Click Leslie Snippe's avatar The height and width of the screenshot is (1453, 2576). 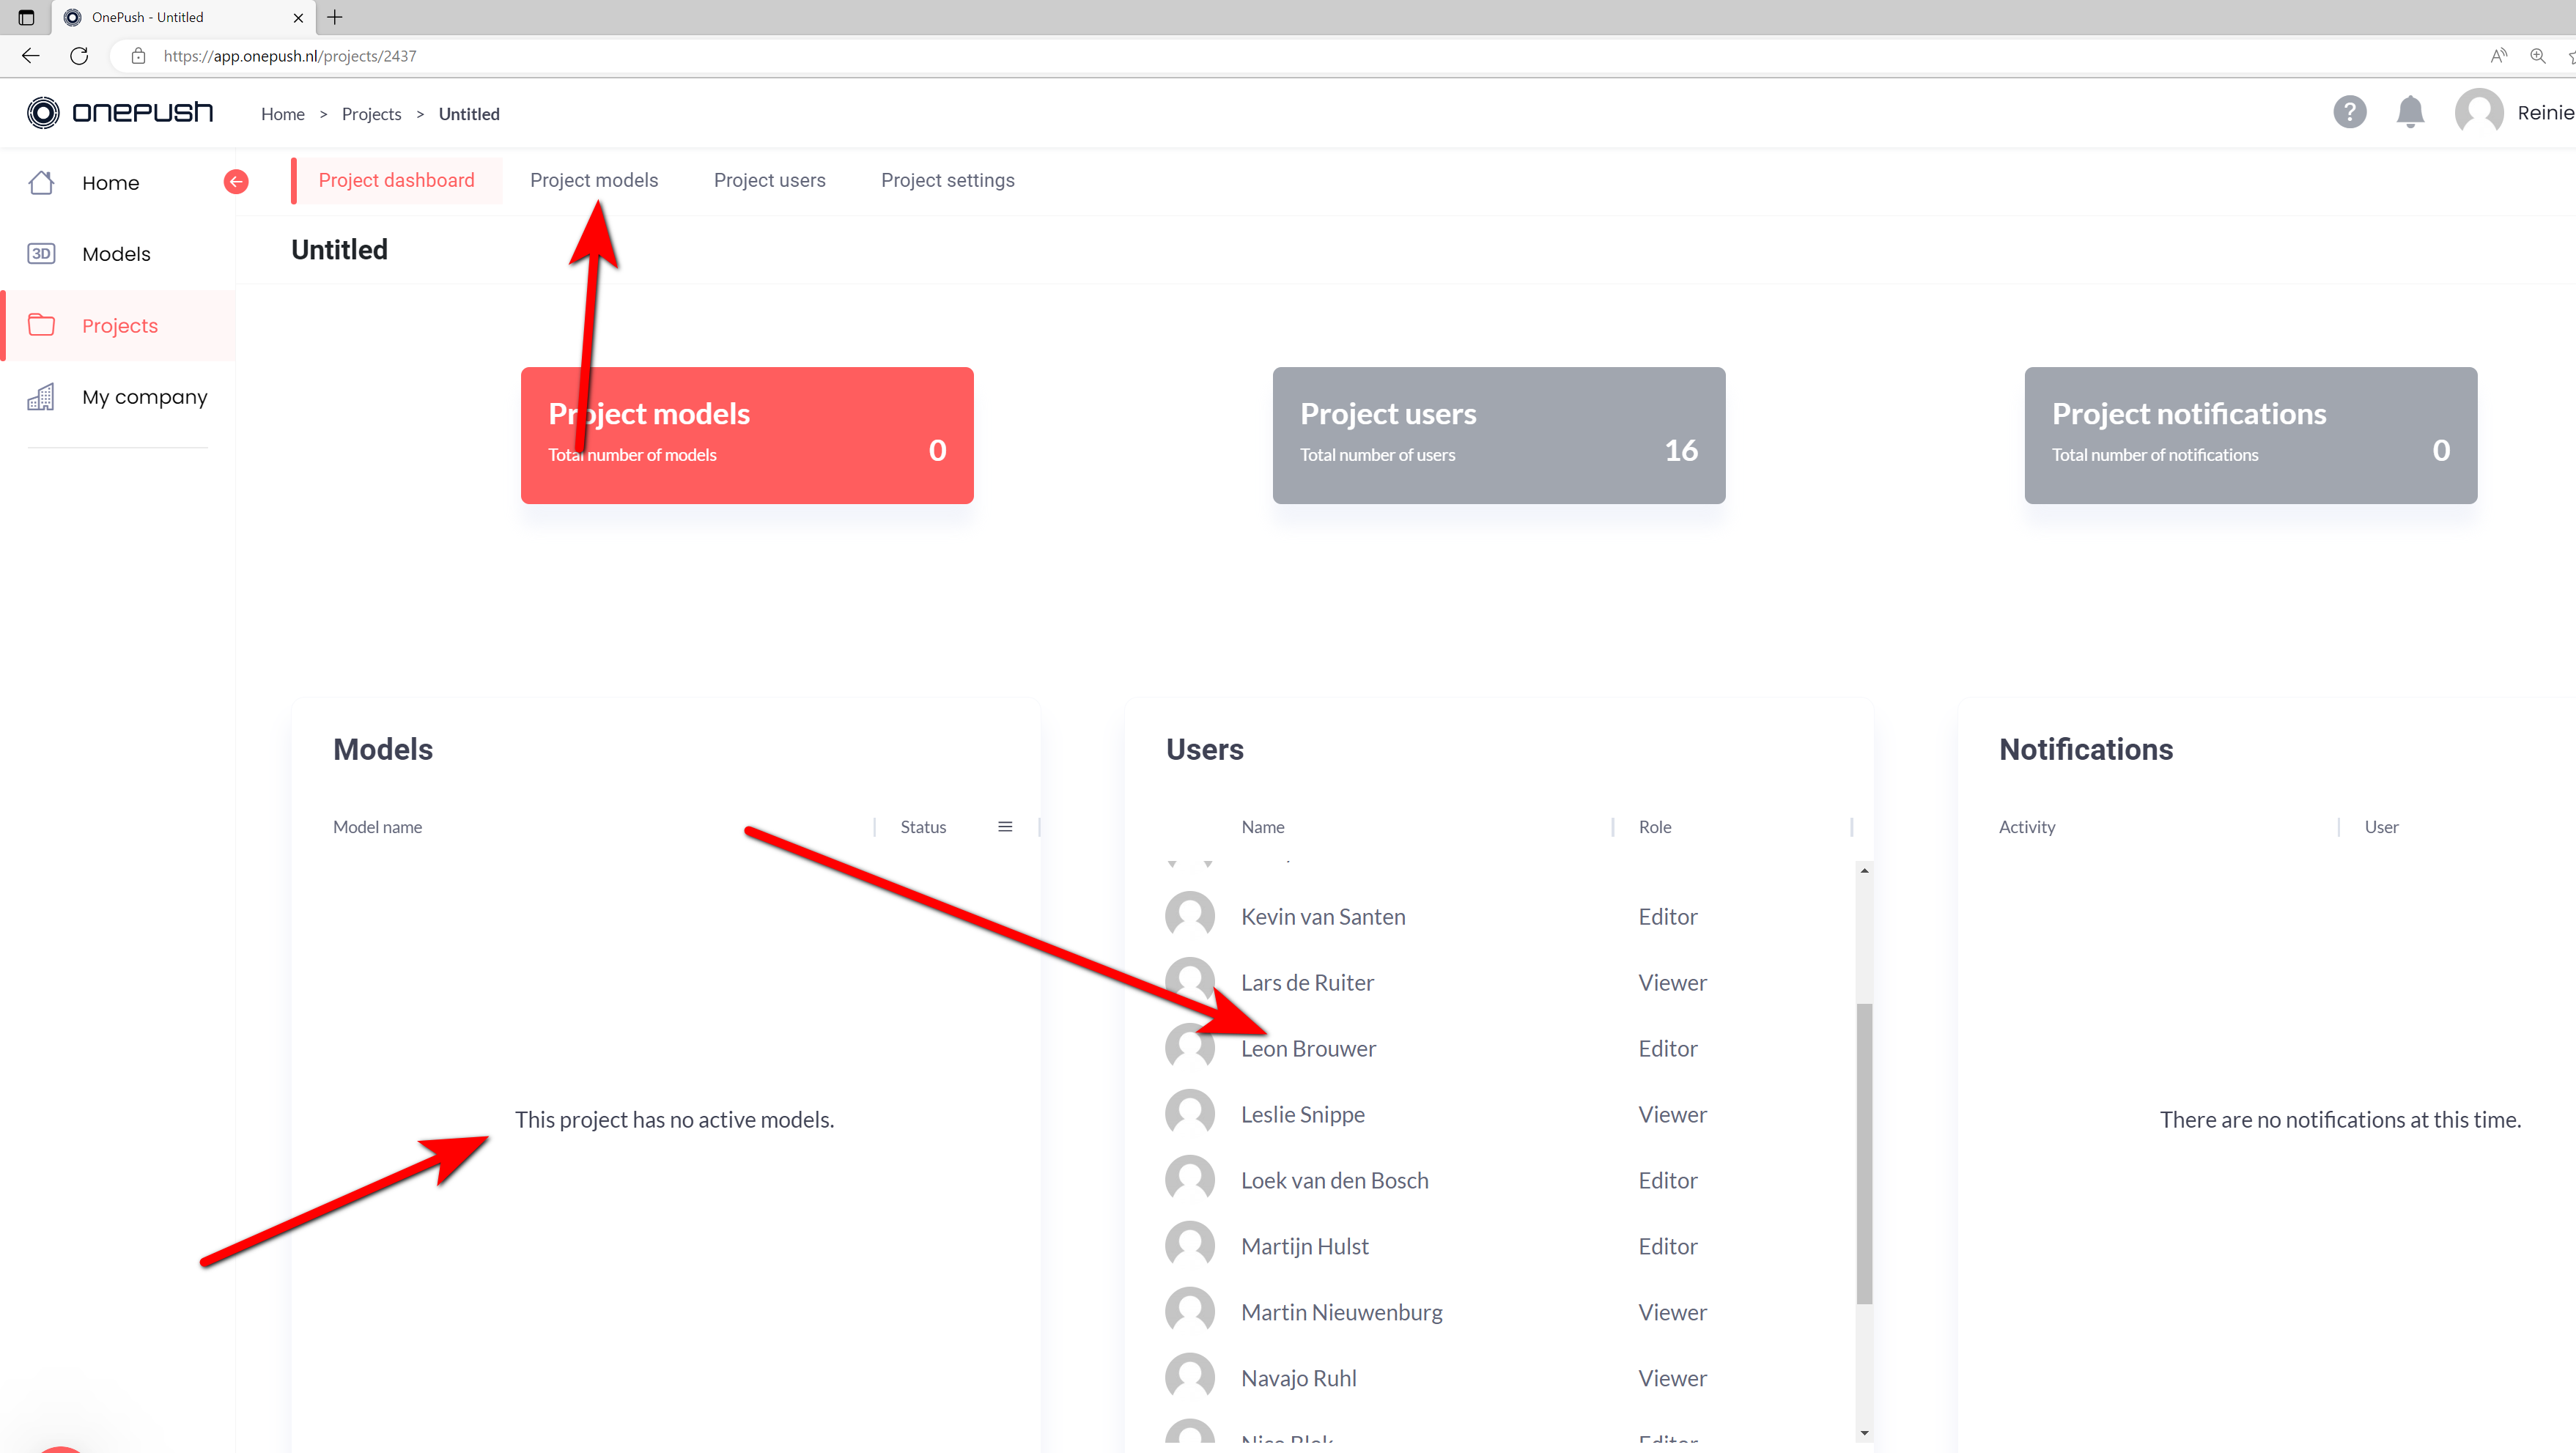[x=1190, y=1114]
